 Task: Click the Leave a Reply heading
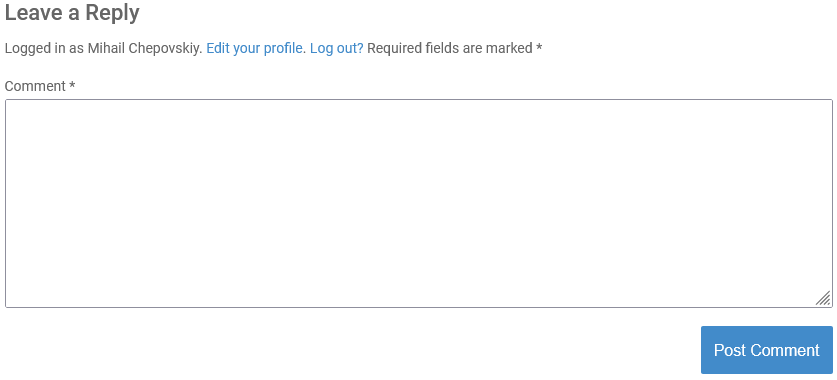pos(72,12)
